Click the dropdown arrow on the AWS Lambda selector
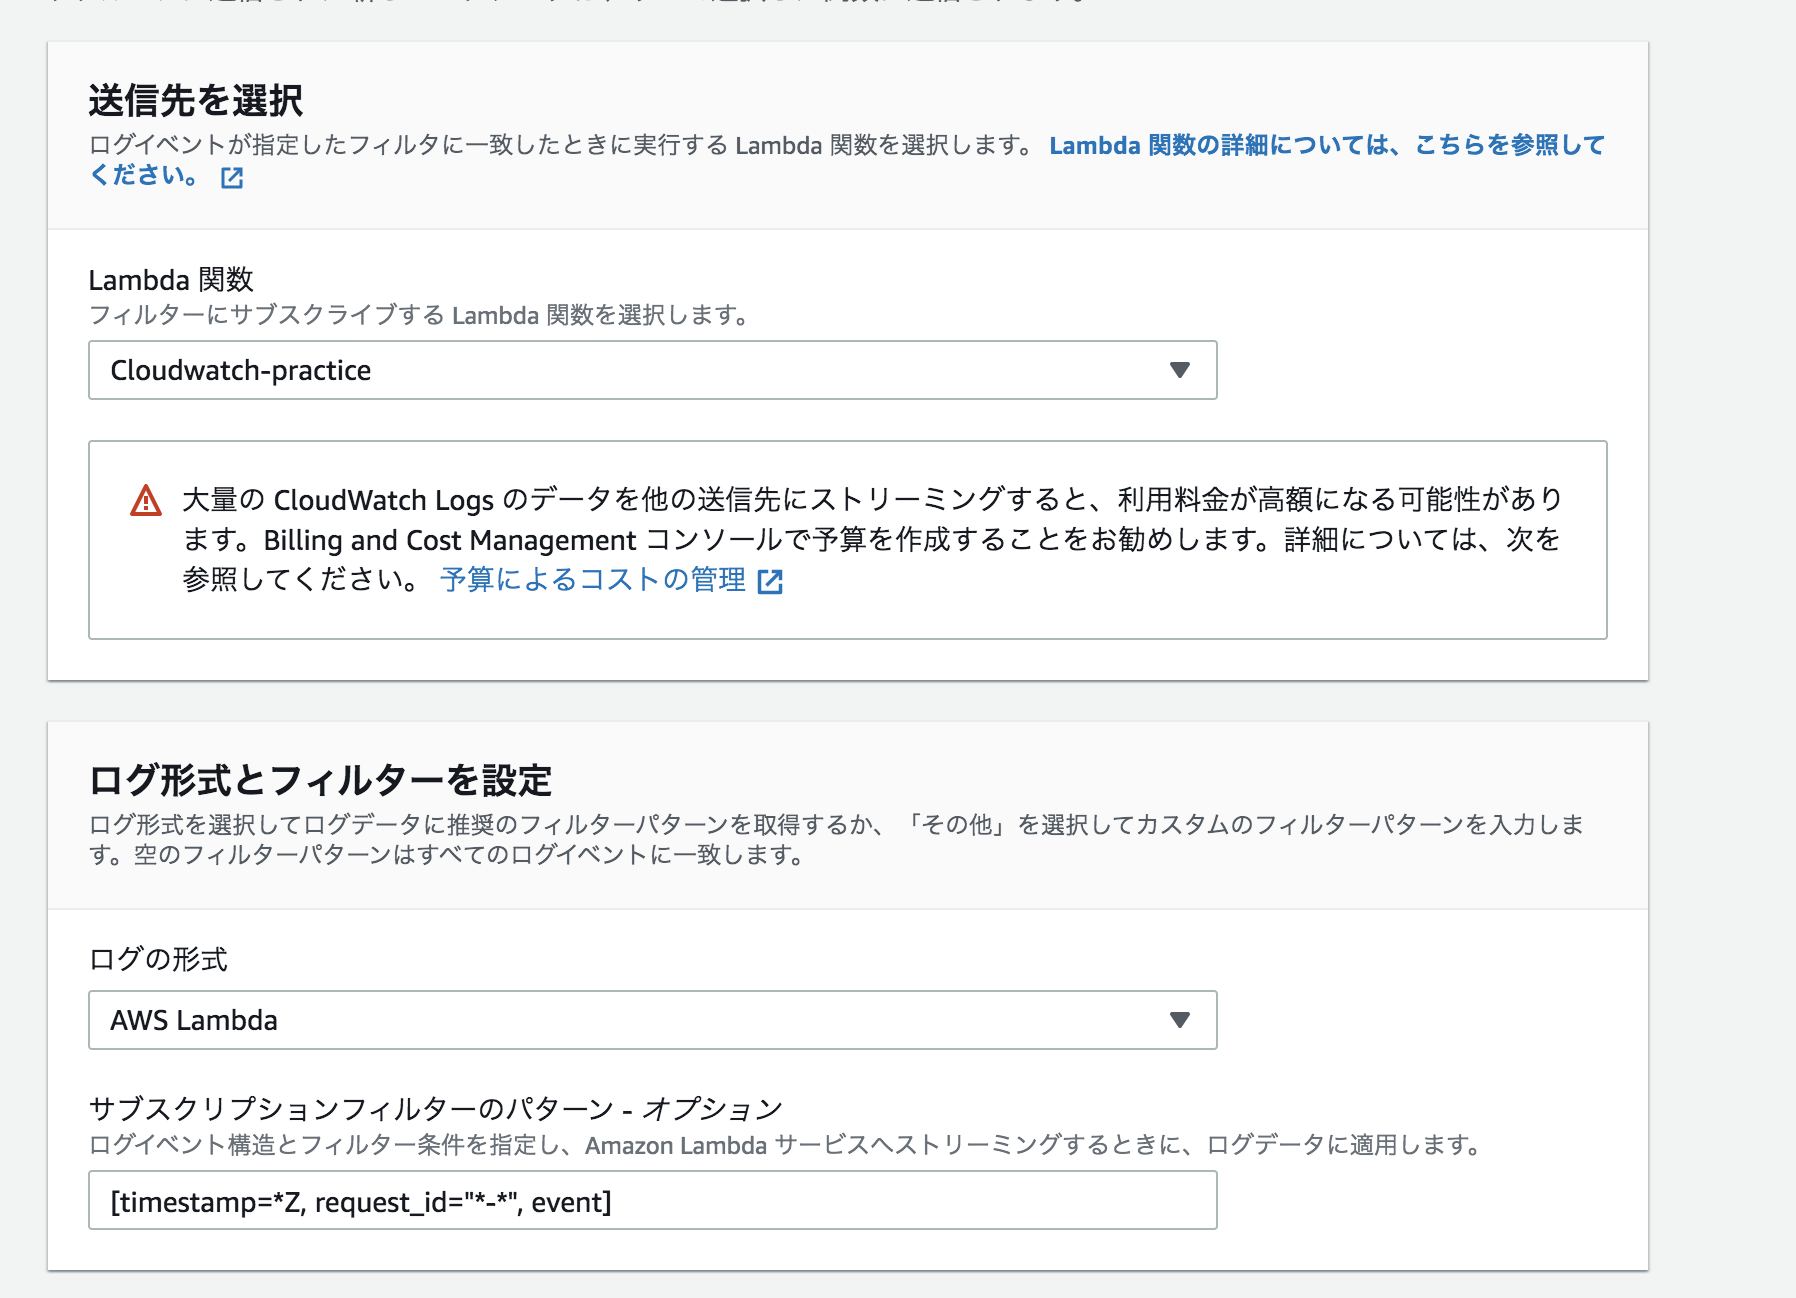The height and width of the screenshot is (1298, 1796). 1181,1020
